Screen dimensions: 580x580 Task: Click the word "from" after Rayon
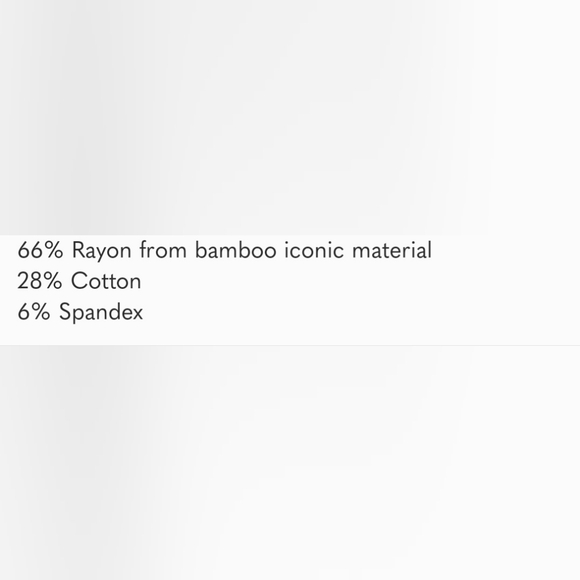(163, 250)
